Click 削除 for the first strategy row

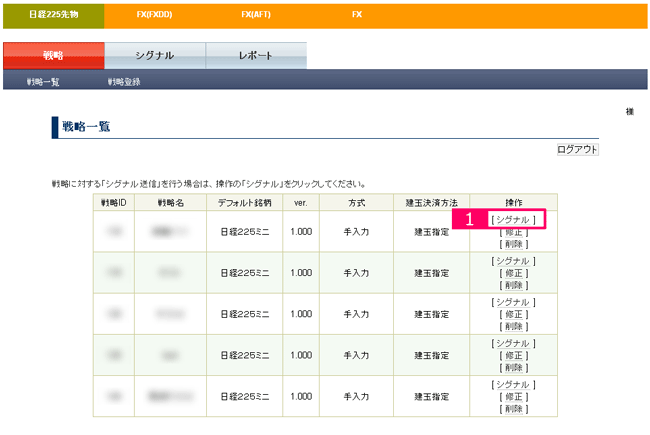514,244
